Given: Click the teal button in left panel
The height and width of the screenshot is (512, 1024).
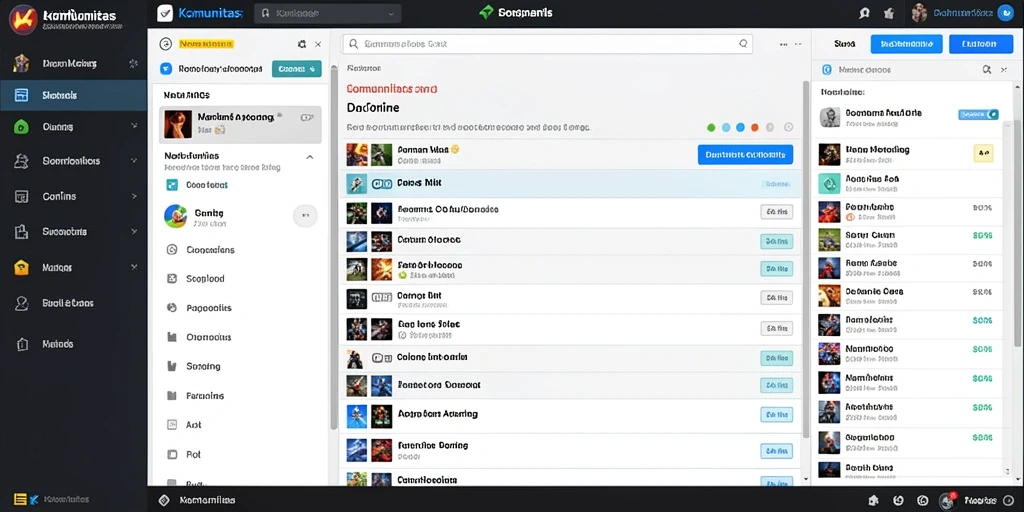Looking at the screenshot, I should 296,69.
